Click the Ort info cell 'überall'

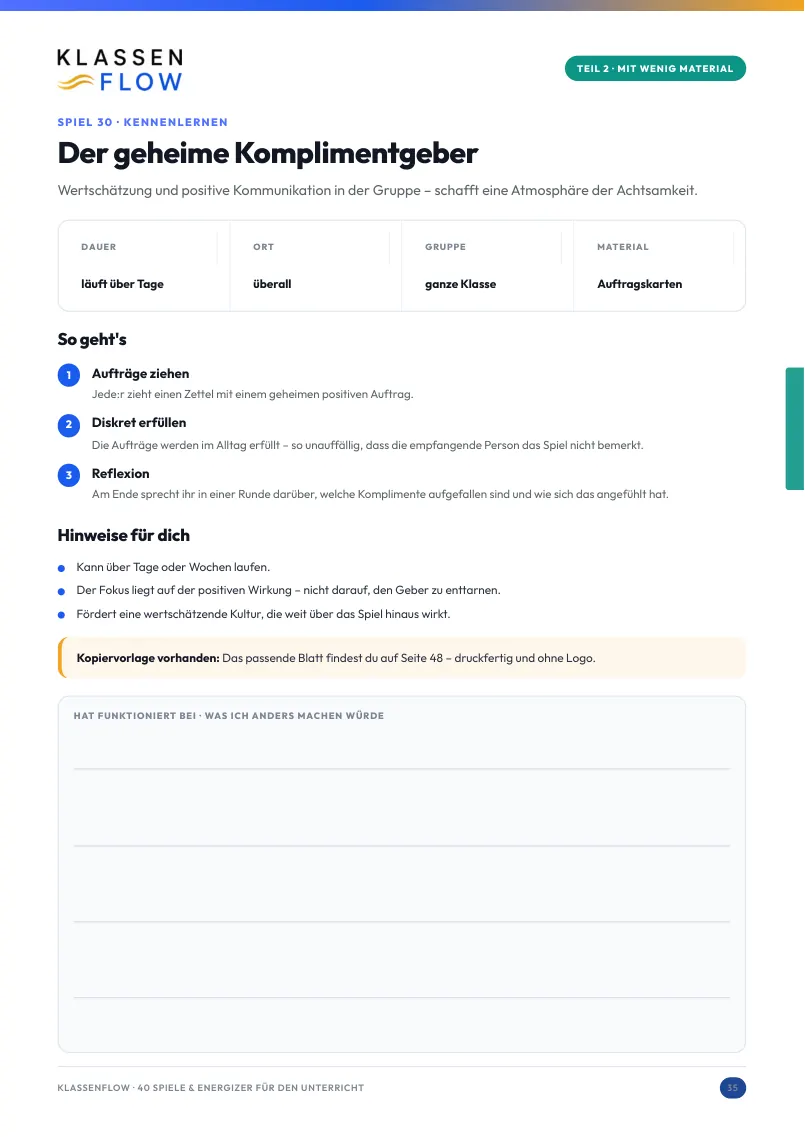pos(315,266)
